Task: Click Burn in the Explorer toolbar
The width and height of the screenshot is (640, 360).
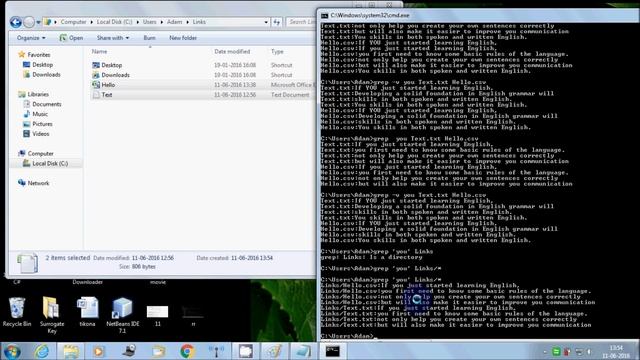Action: click(149, 38)
